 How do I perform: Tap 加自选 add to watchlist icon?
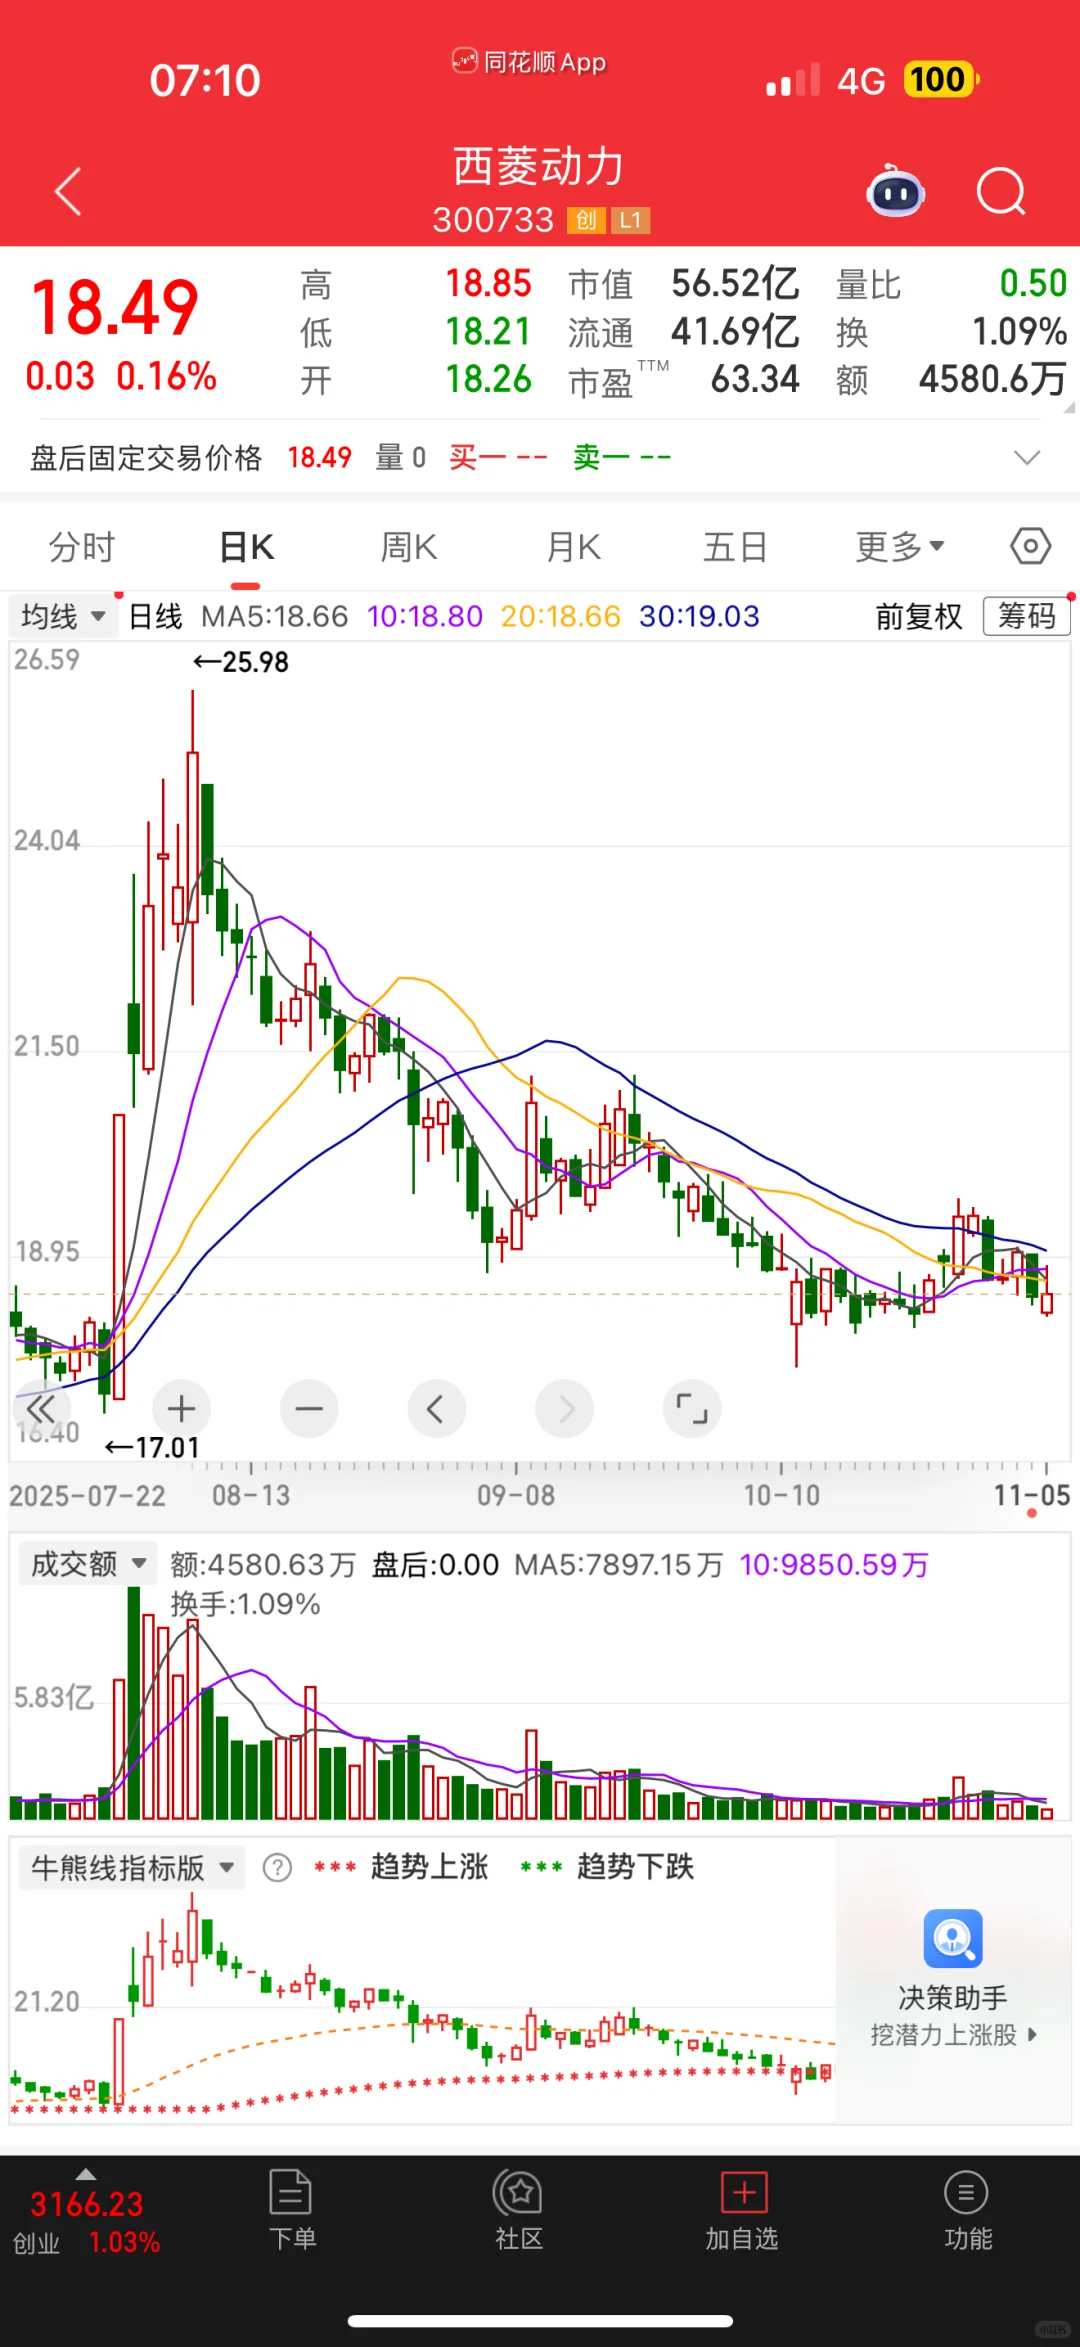point(744,2192)
